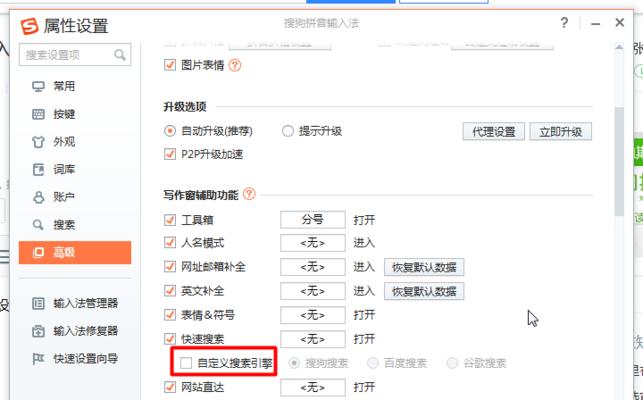The height and width of the screenshot is (400, 643).
Task: Uncheck the 工具箱 checkbox
Action: (x=170, y=220)
